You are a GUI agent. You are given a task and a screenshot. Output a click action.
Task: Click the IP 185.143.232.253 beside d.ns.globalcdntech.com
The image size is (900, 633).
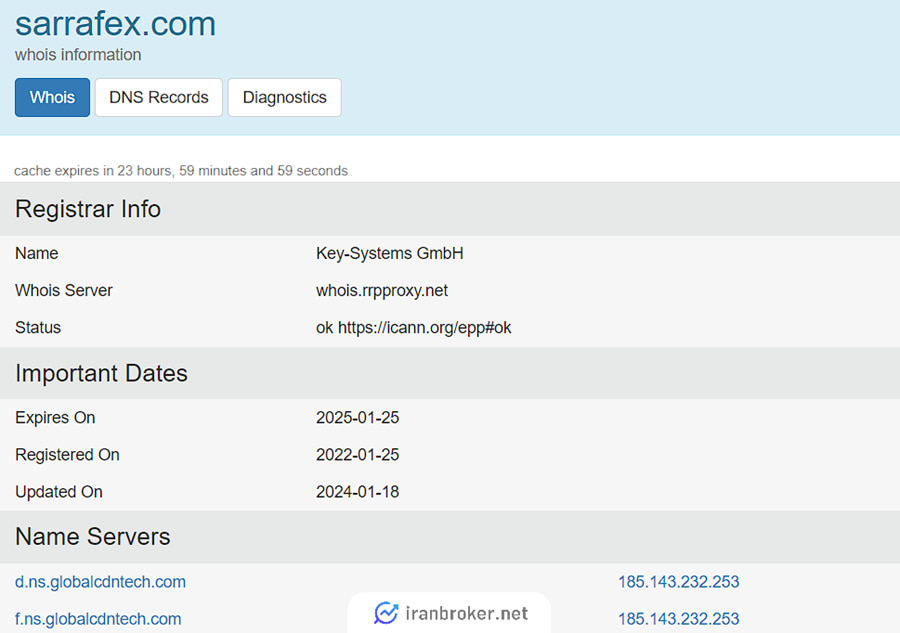[678, 582]
